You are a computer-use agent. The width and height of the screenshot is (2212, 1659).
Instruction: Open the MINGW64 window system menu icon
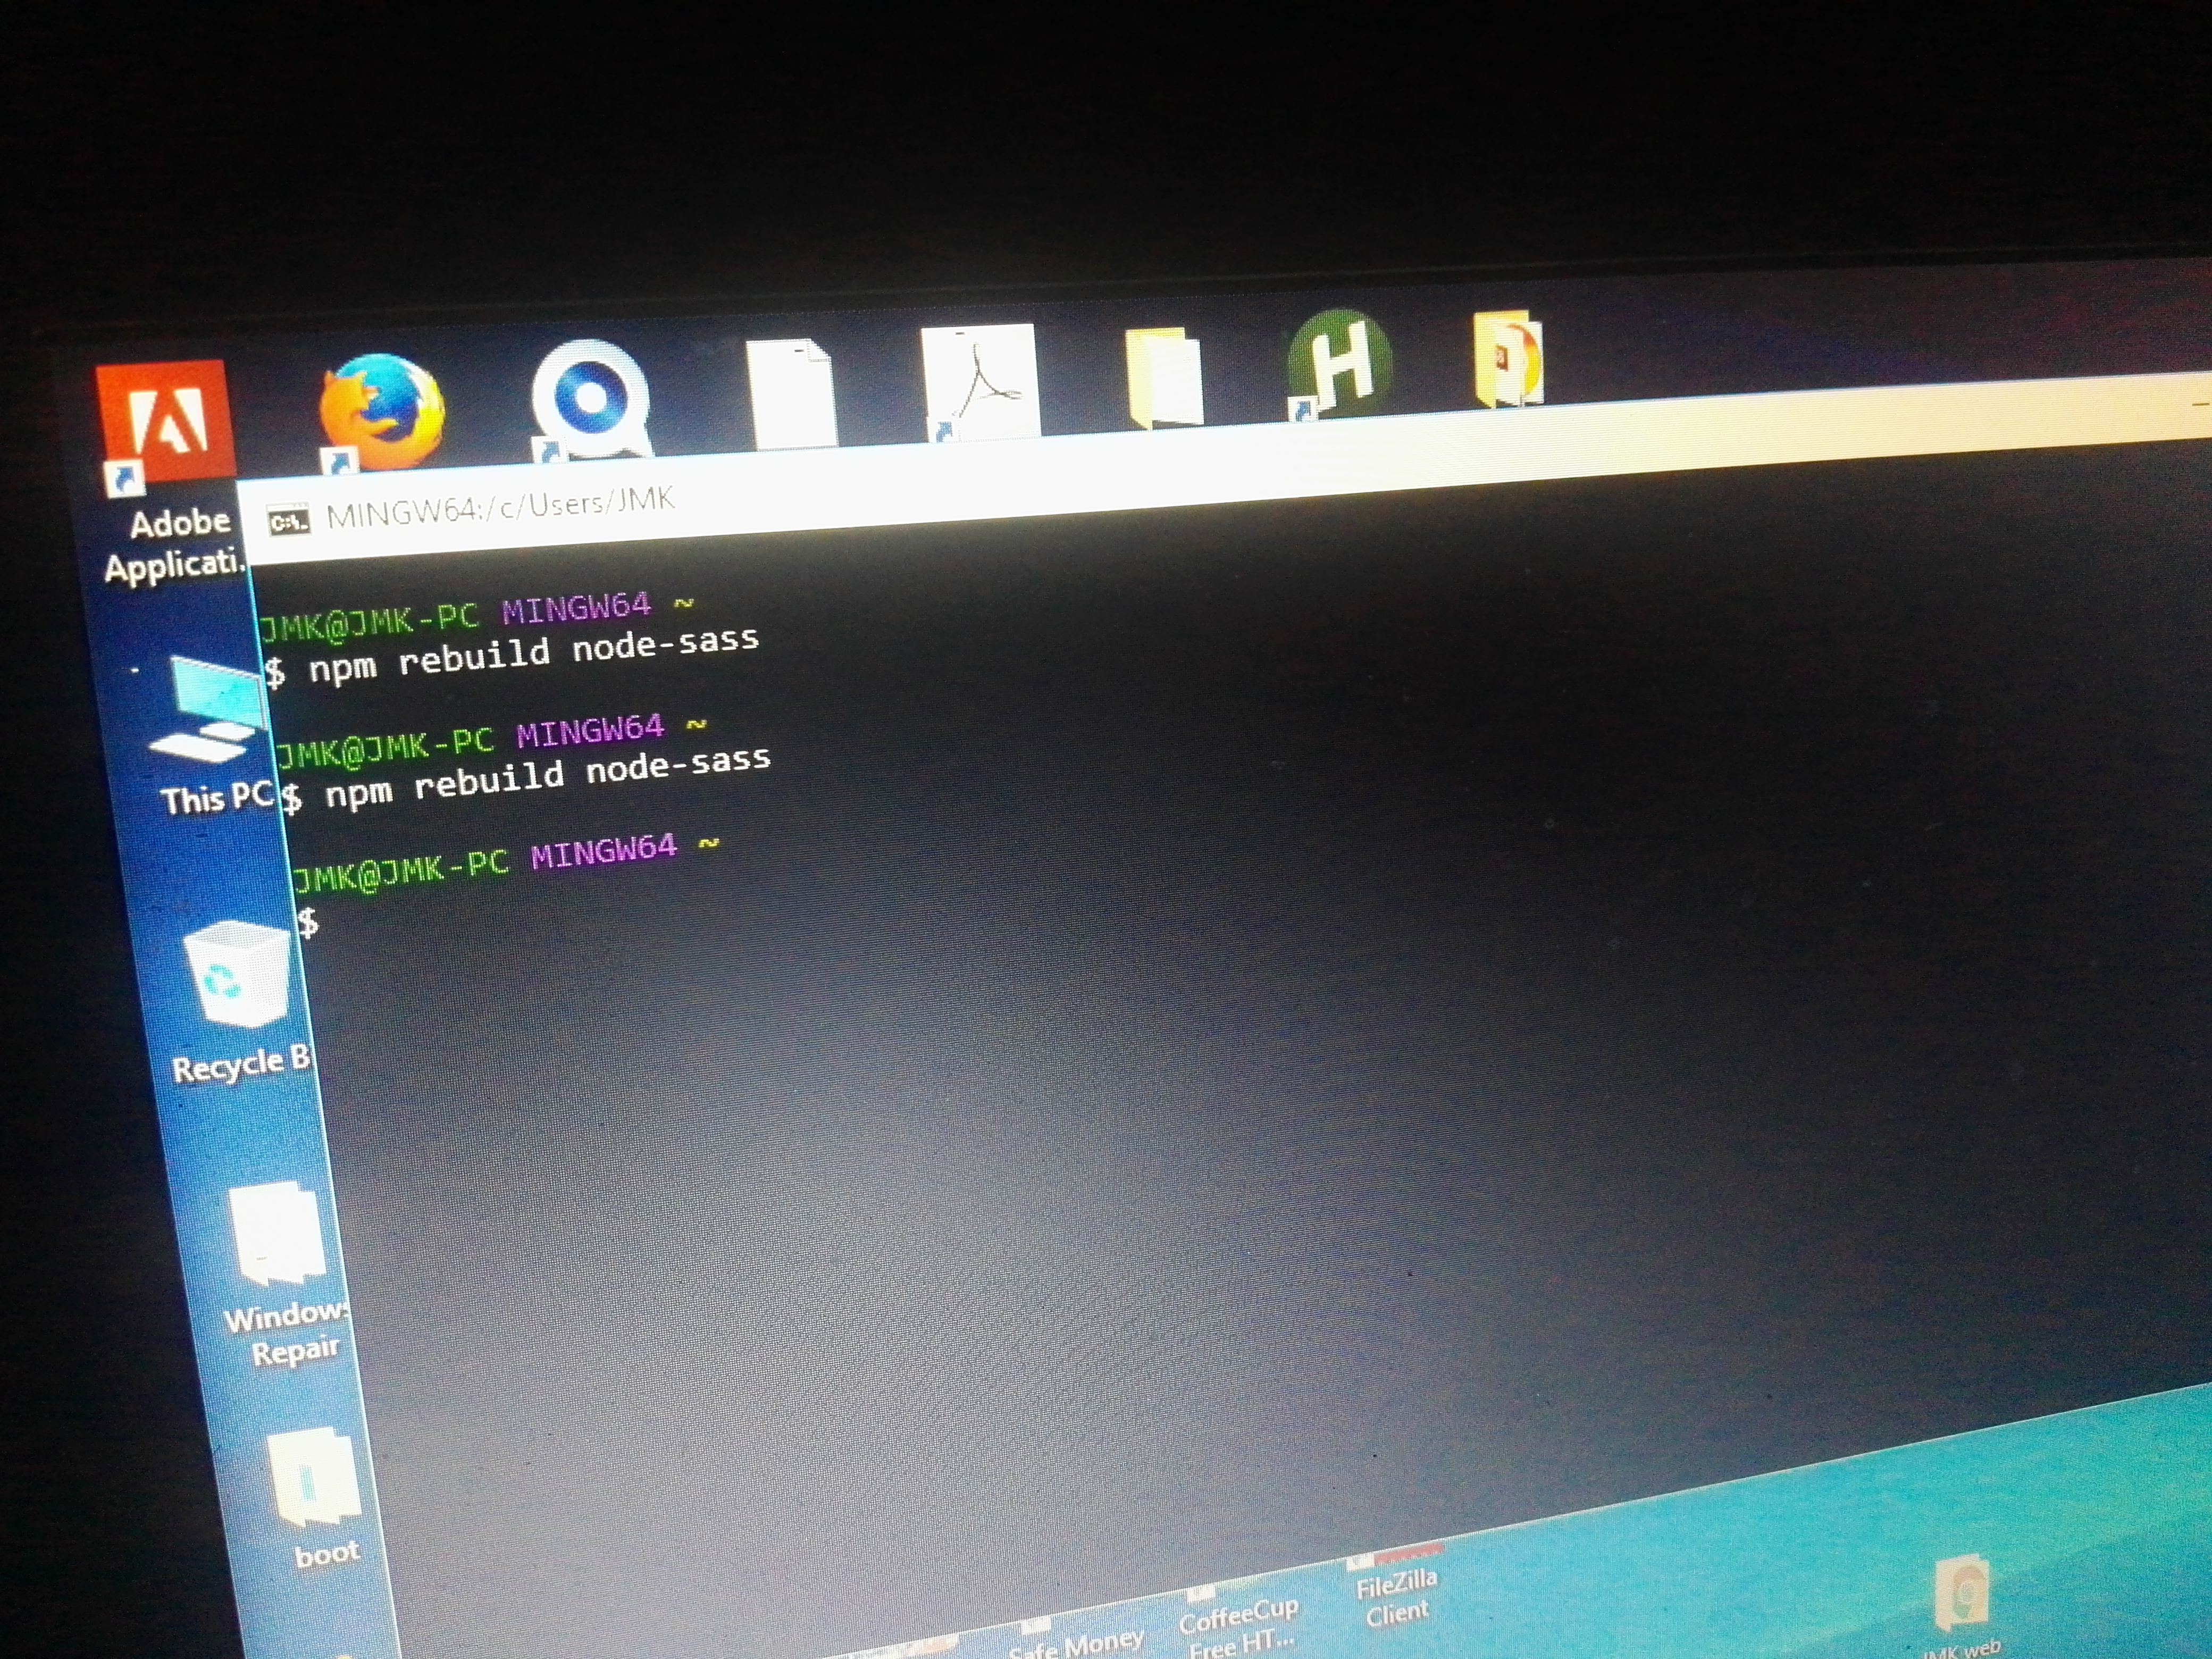coord(289,521)
